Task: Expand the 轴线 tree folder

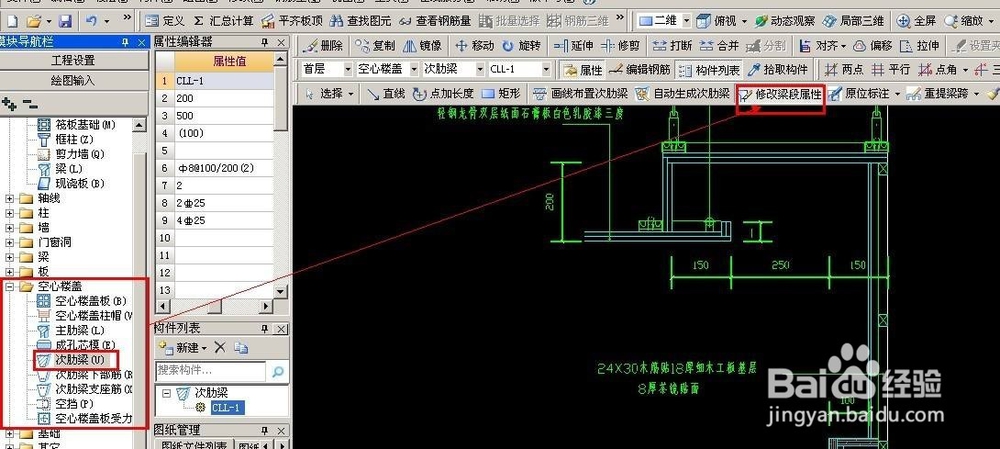Action: [x=10, y=198]
